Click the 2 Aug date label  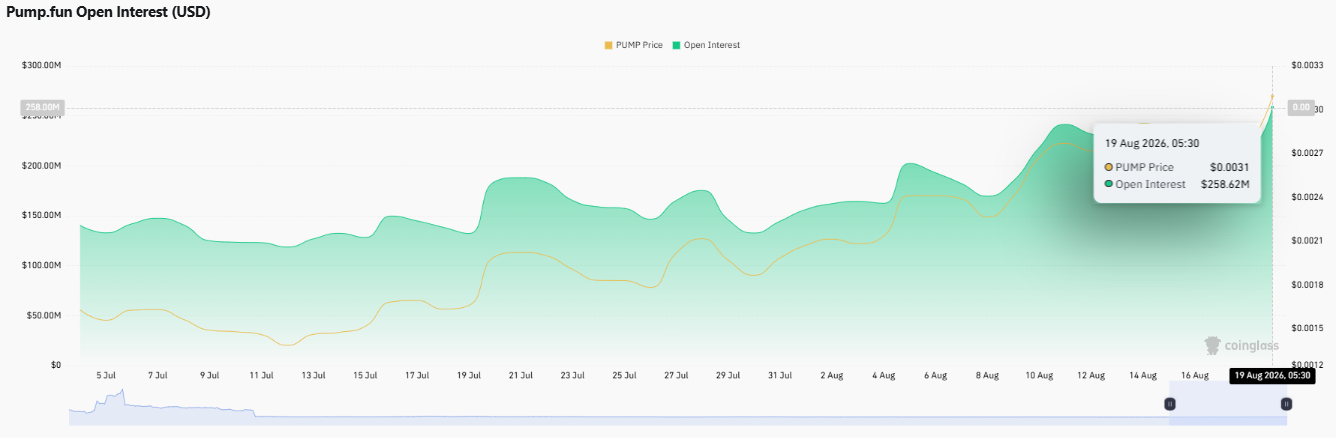831,376
